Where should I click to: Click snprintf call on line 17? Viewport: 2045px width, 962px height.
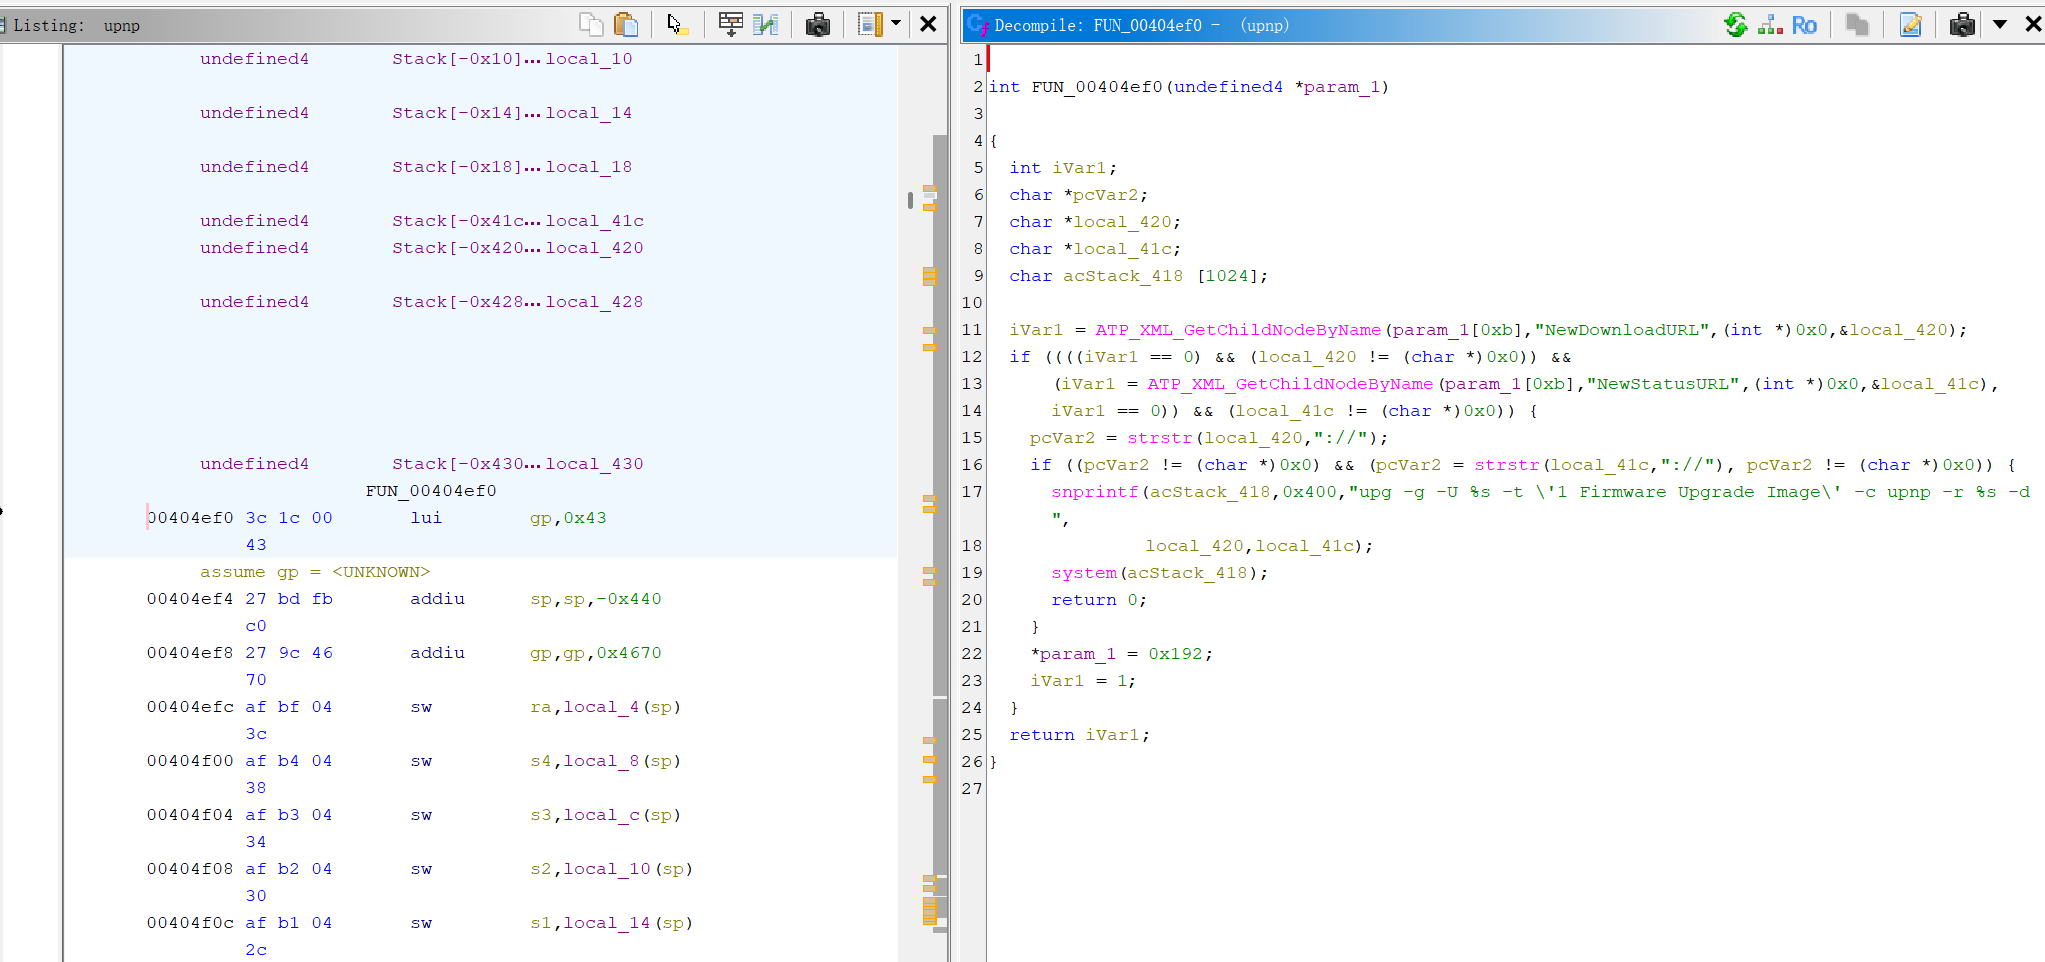[x=1095, y=491]
